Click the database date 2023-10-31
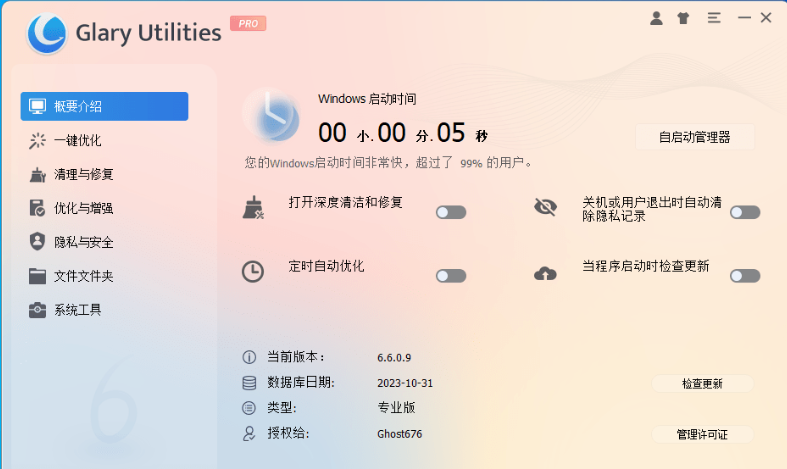Viewport: 787px width, 469px height. [405, 383]
